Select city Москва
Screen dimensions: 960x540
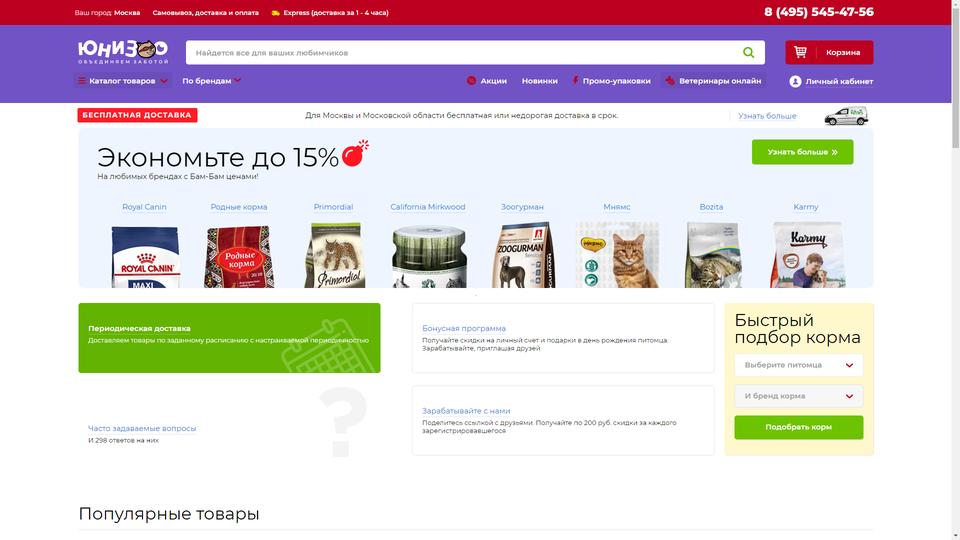point(127,12)
